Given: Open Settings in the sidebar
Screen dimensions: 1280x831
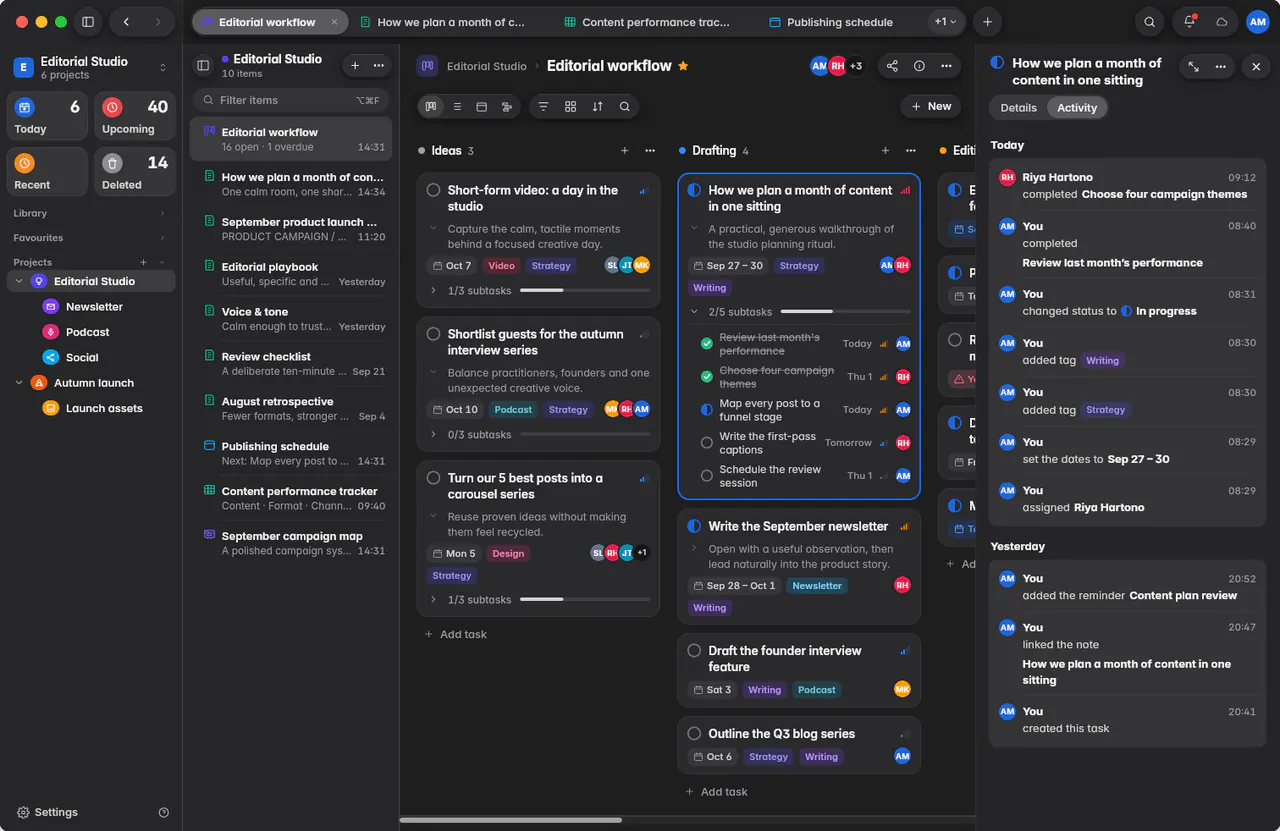Looking at the screenshot, I should [47, 812].
